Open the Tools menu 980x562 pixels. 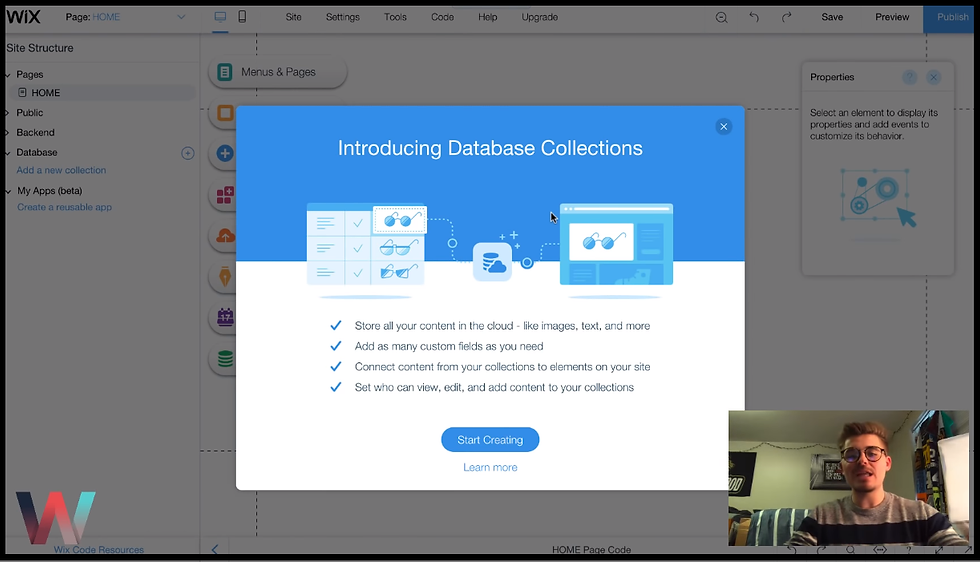395,17
